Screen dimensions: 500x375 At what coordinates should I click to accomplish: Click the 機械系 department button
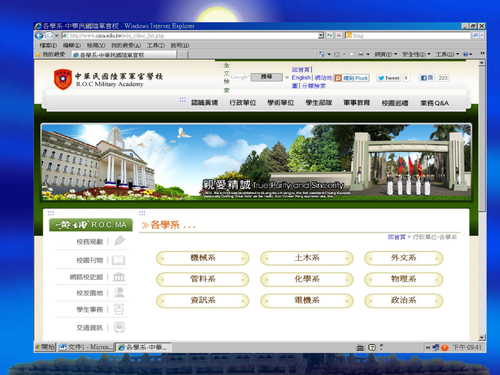coord(203,258)
